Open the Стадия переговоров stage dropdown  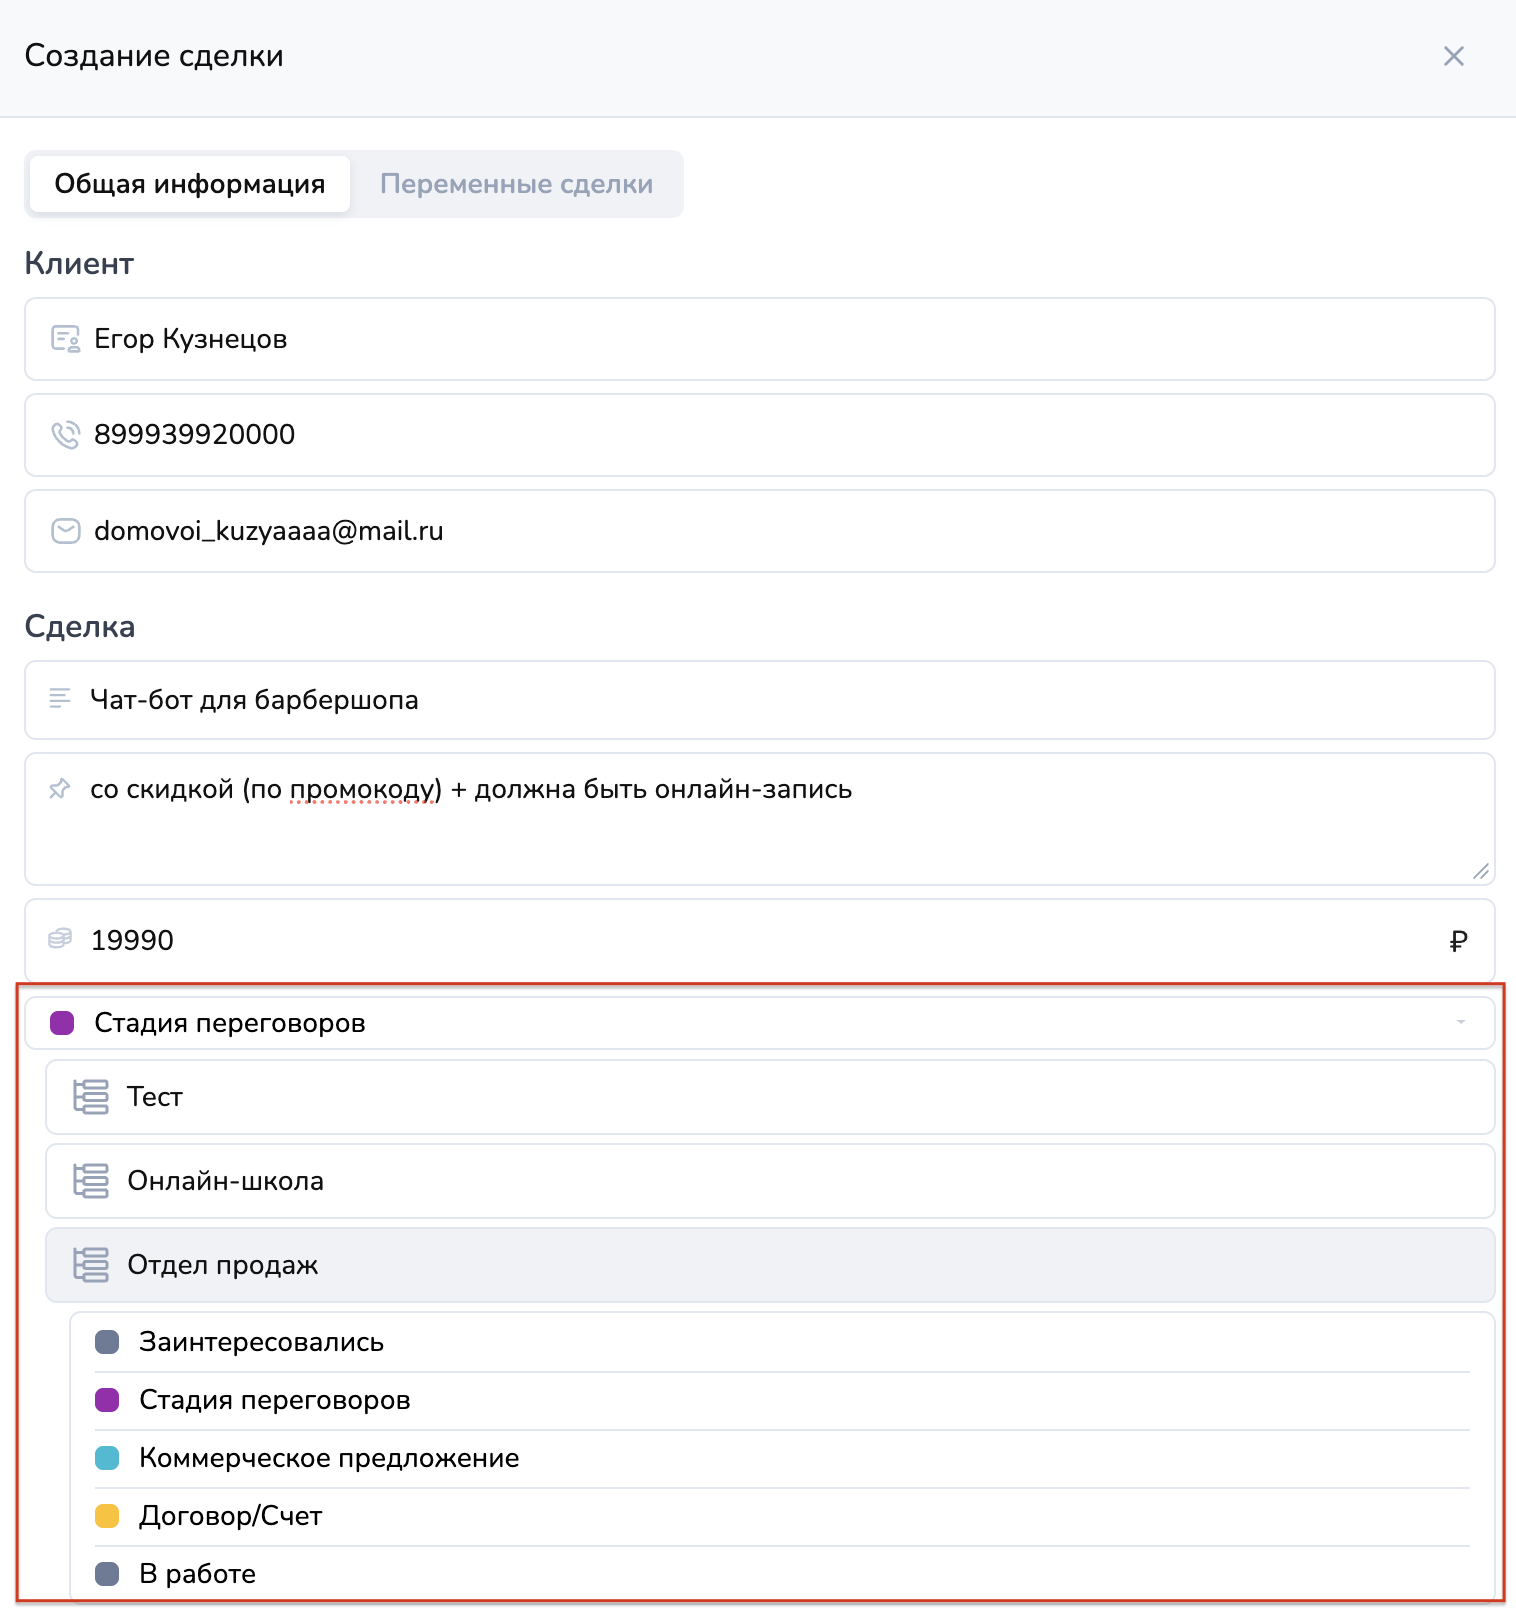tap(760, 1023)
